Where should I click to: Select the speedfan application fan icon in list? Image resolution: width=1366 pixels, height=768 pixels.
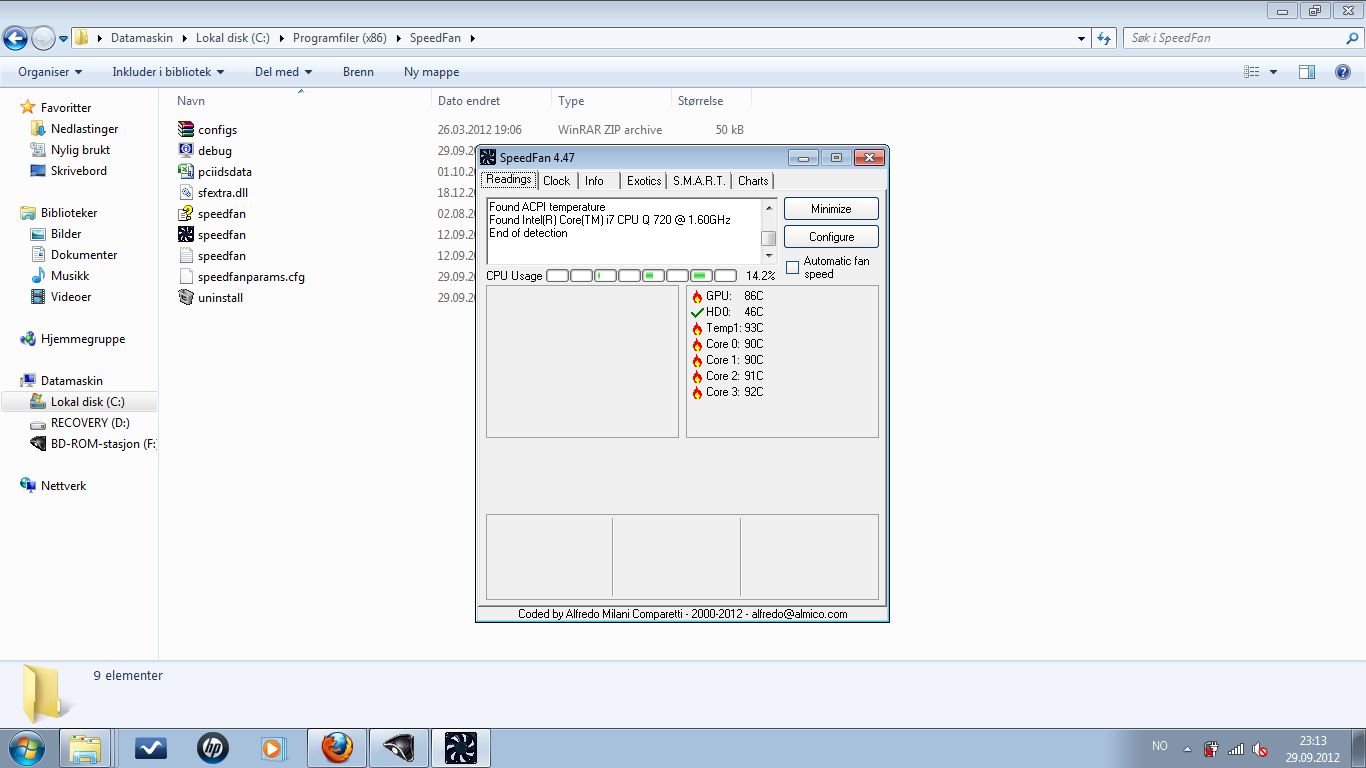185,234
